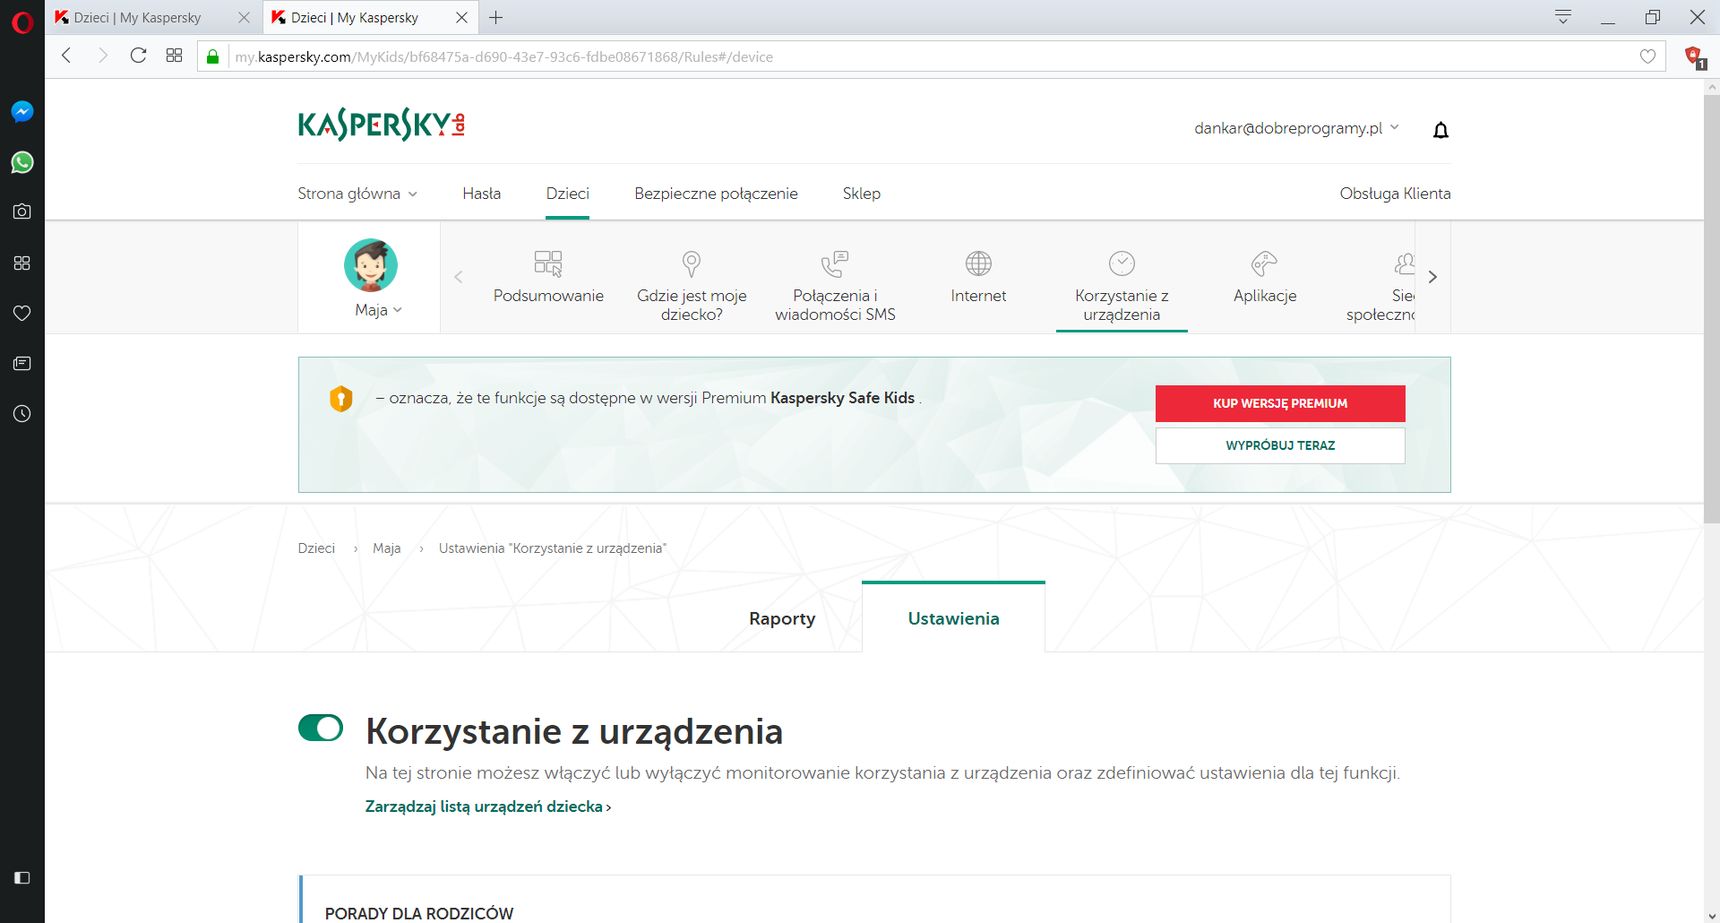Toggle Korzystanie z urządzenia monitoring switch
Viewport: 1720px width, 923px height.
(x=321, y=728)
